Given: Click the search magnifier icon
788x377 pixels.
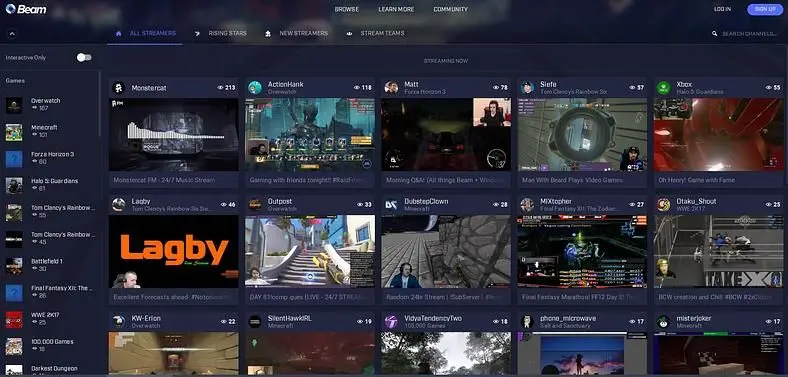Looking at the screenshot, I should (714, 34).
